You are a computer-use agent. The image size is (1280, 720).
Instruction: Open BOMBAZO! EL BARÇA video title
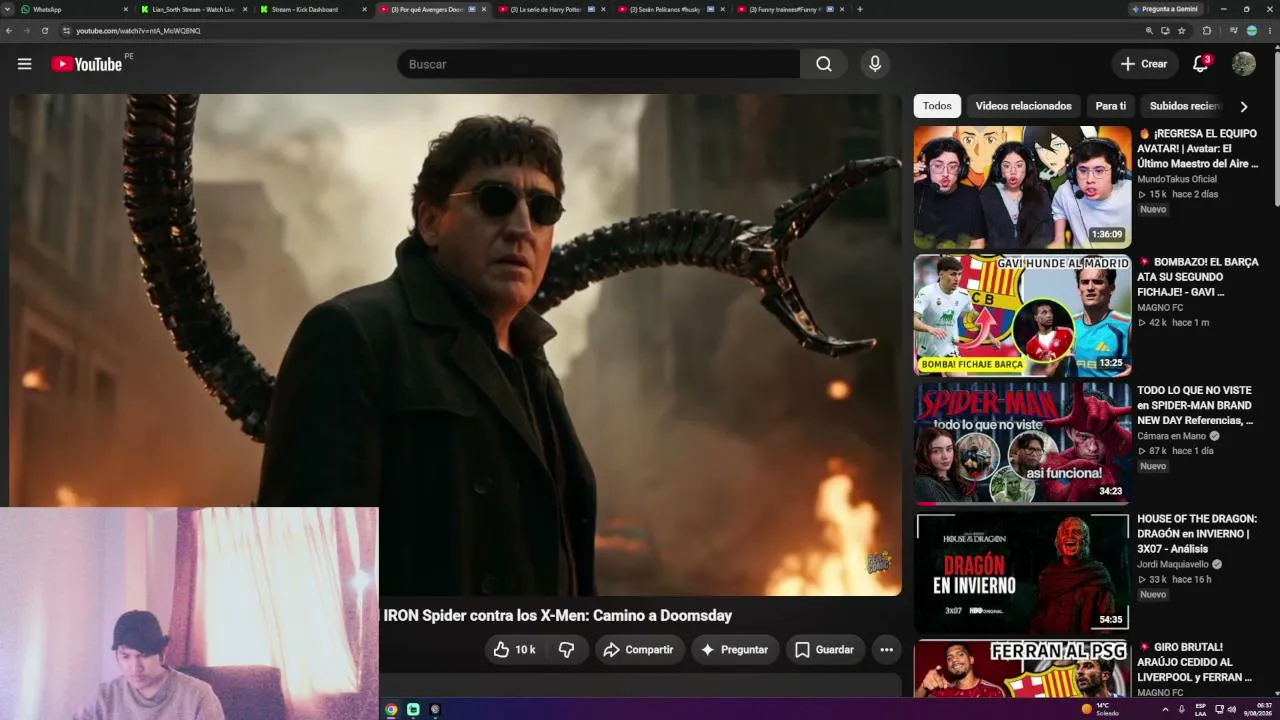[1198, 277]
